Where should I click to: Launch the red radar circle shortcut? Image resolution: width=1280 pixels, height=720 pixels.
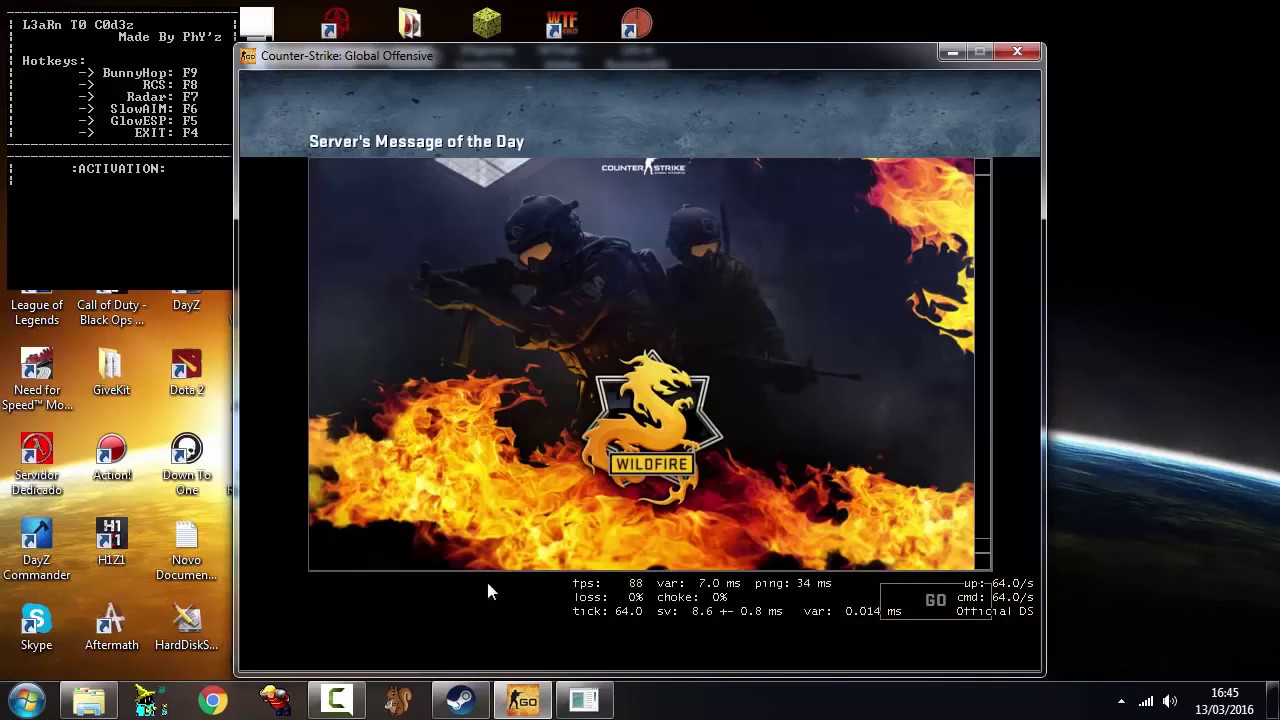[636, 23]
